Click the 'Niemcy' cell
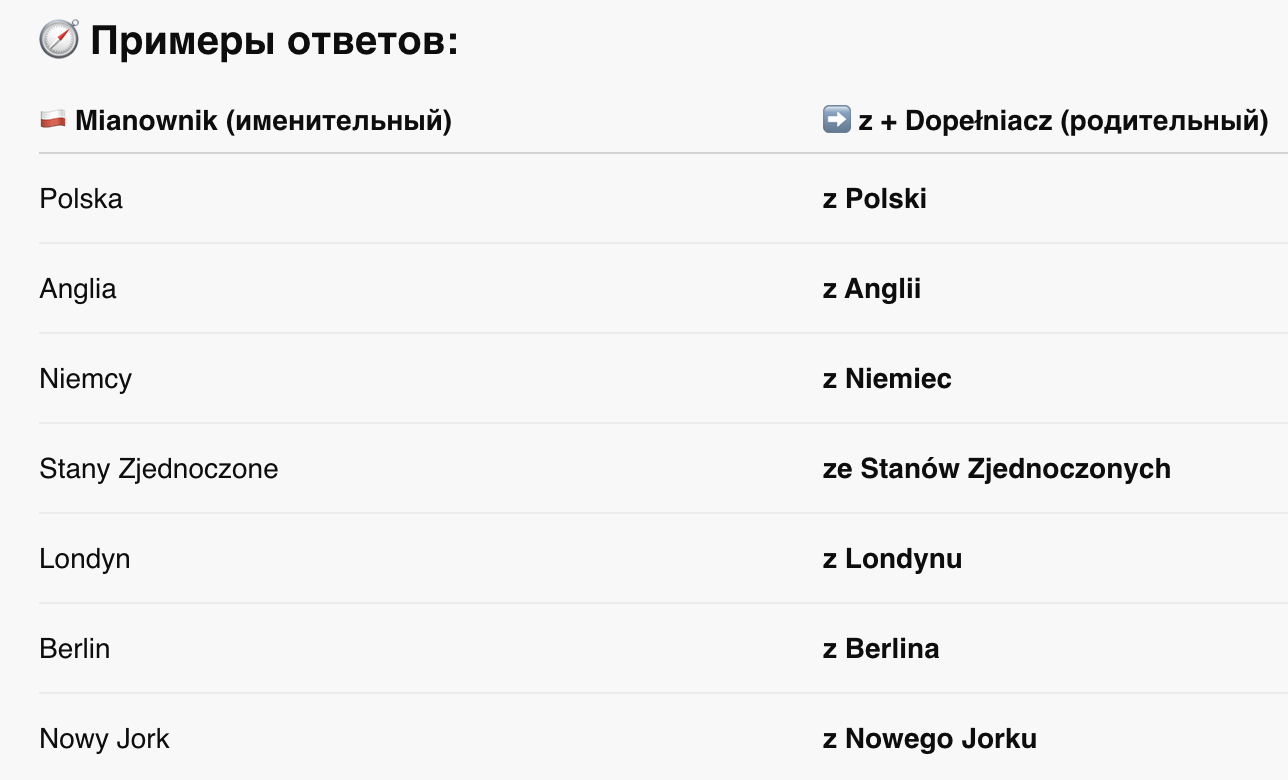The width and height of the screenshot is (1288, 780). (86, 379)
